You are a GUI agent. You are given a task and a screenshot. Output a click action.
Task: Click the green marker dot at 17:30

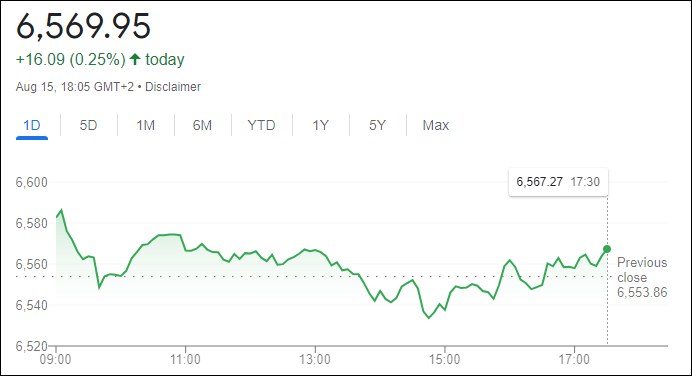(607, 249)
